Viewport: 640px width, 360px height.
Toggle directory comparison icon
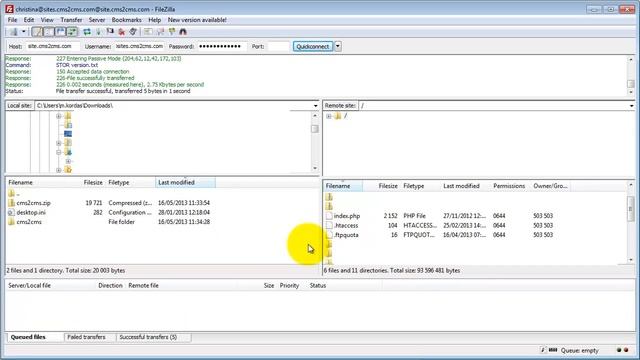tap(160, 32)
